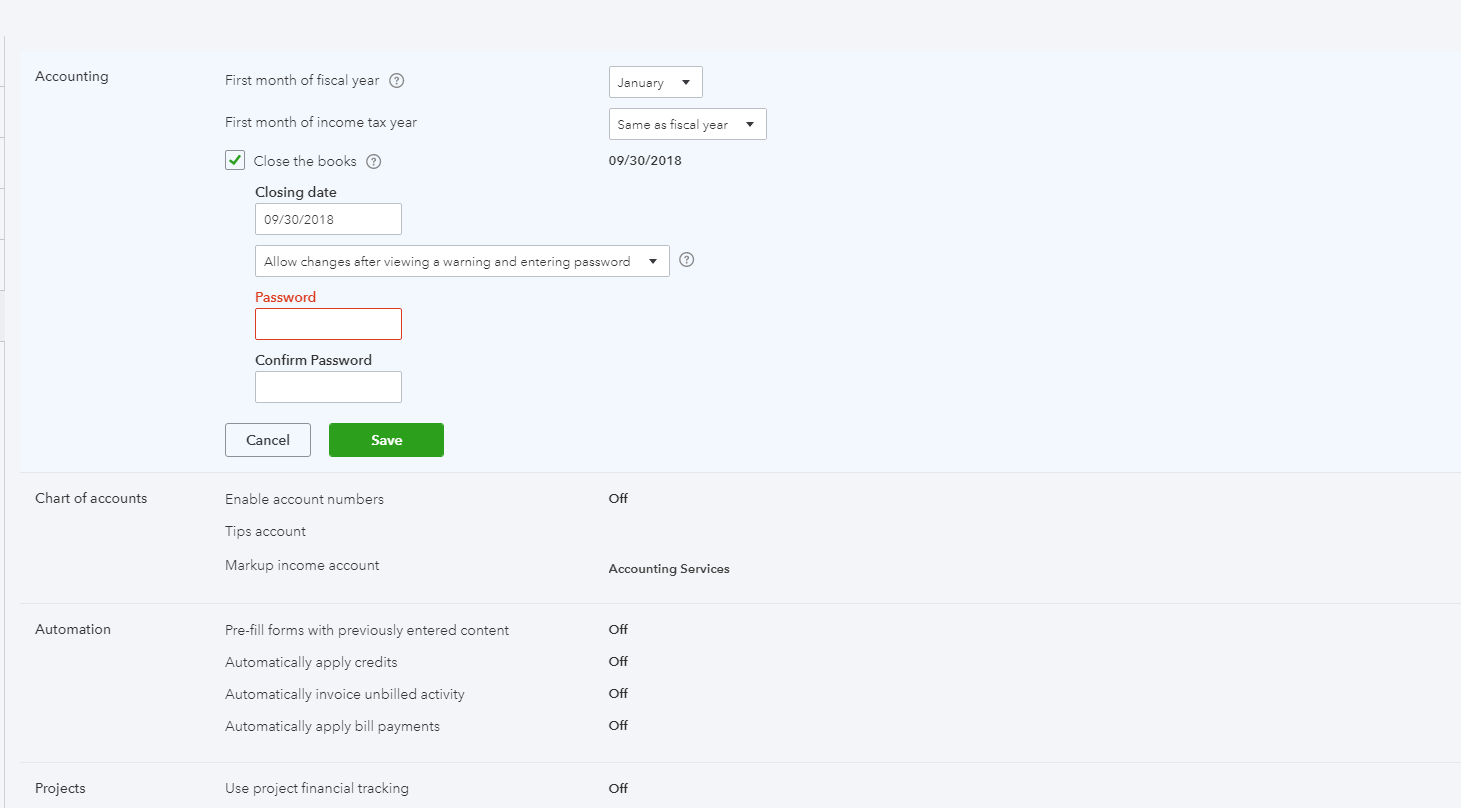Viewport: 1461px width, 808px height.
Task: Edit Enable account numbers setting
Action: click(304, 499)
